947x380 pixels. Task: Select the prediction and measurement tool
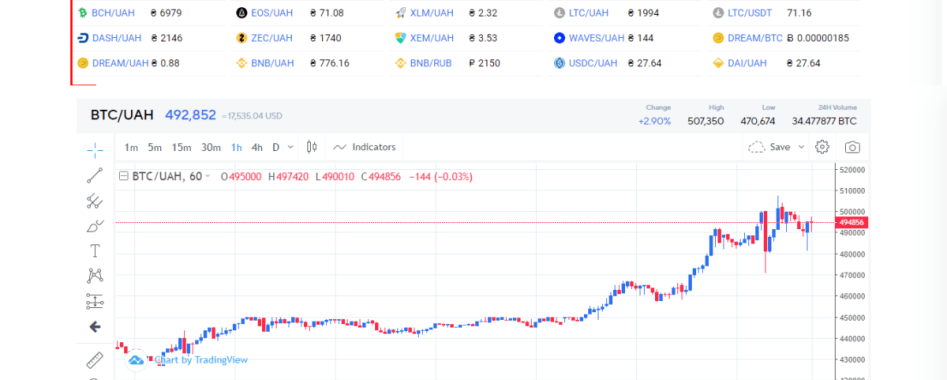94,301
